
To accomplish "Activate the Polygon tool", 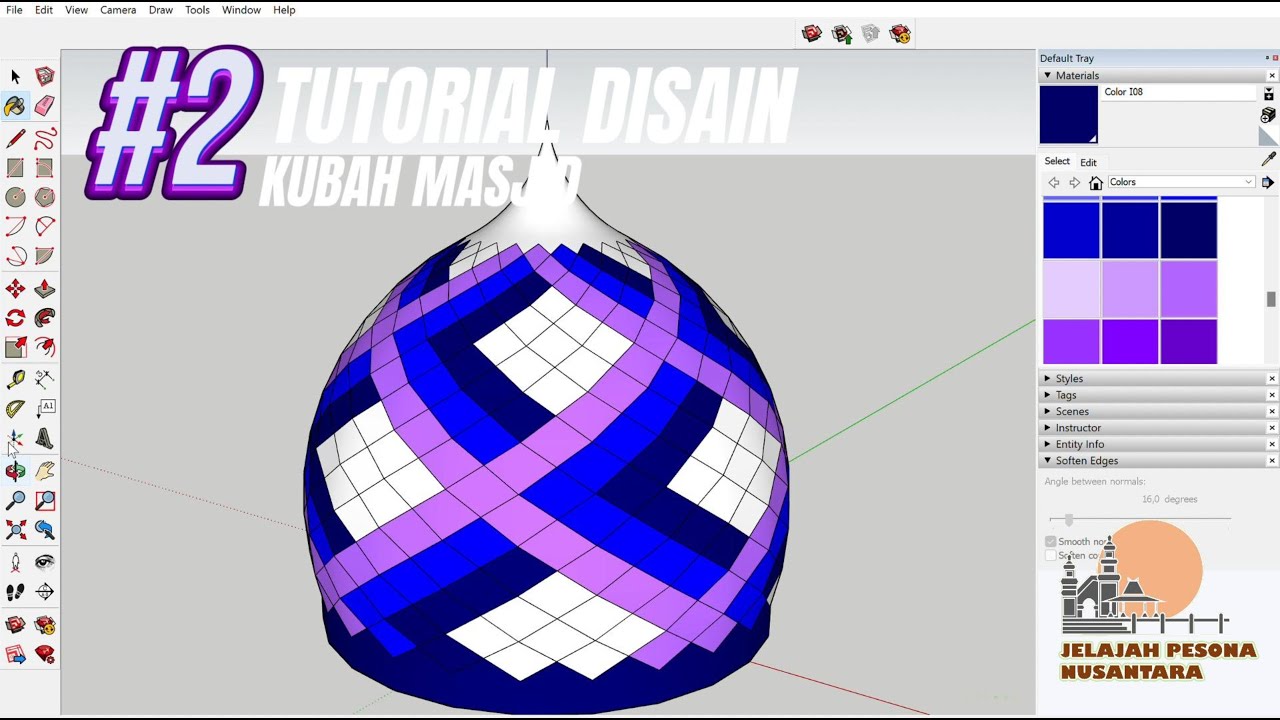I will pyautogui.click(x=44, y=198).
